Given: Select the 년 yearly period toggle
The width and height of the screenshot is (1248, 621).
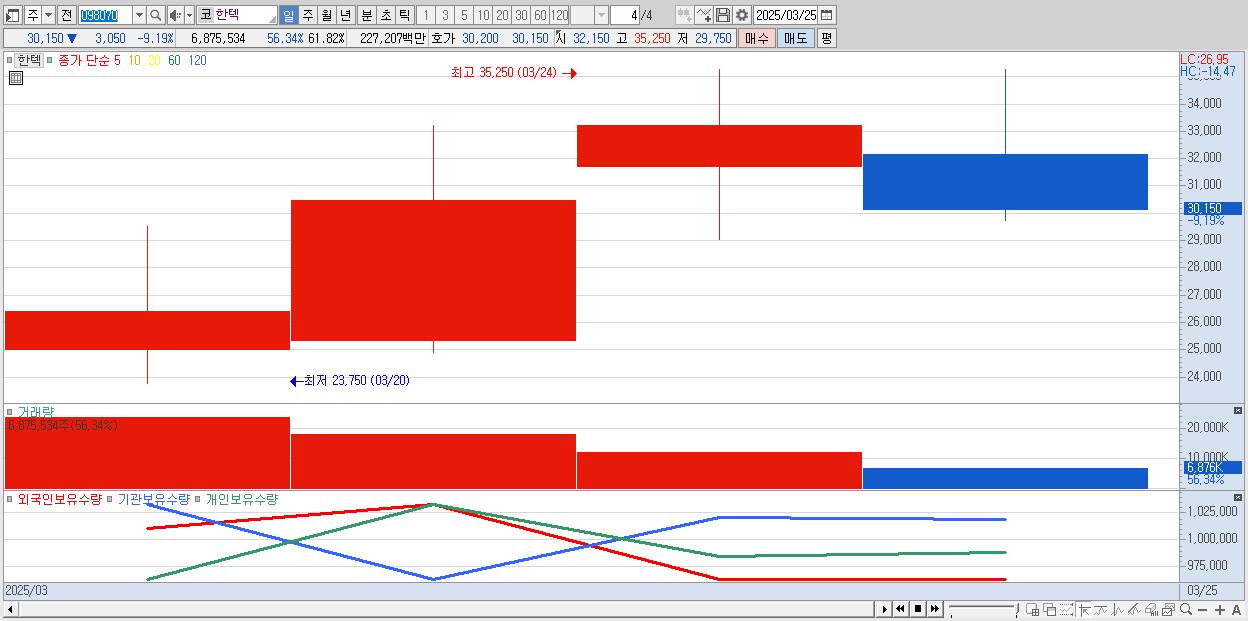Looking at the screenshot, I should 345,15.
